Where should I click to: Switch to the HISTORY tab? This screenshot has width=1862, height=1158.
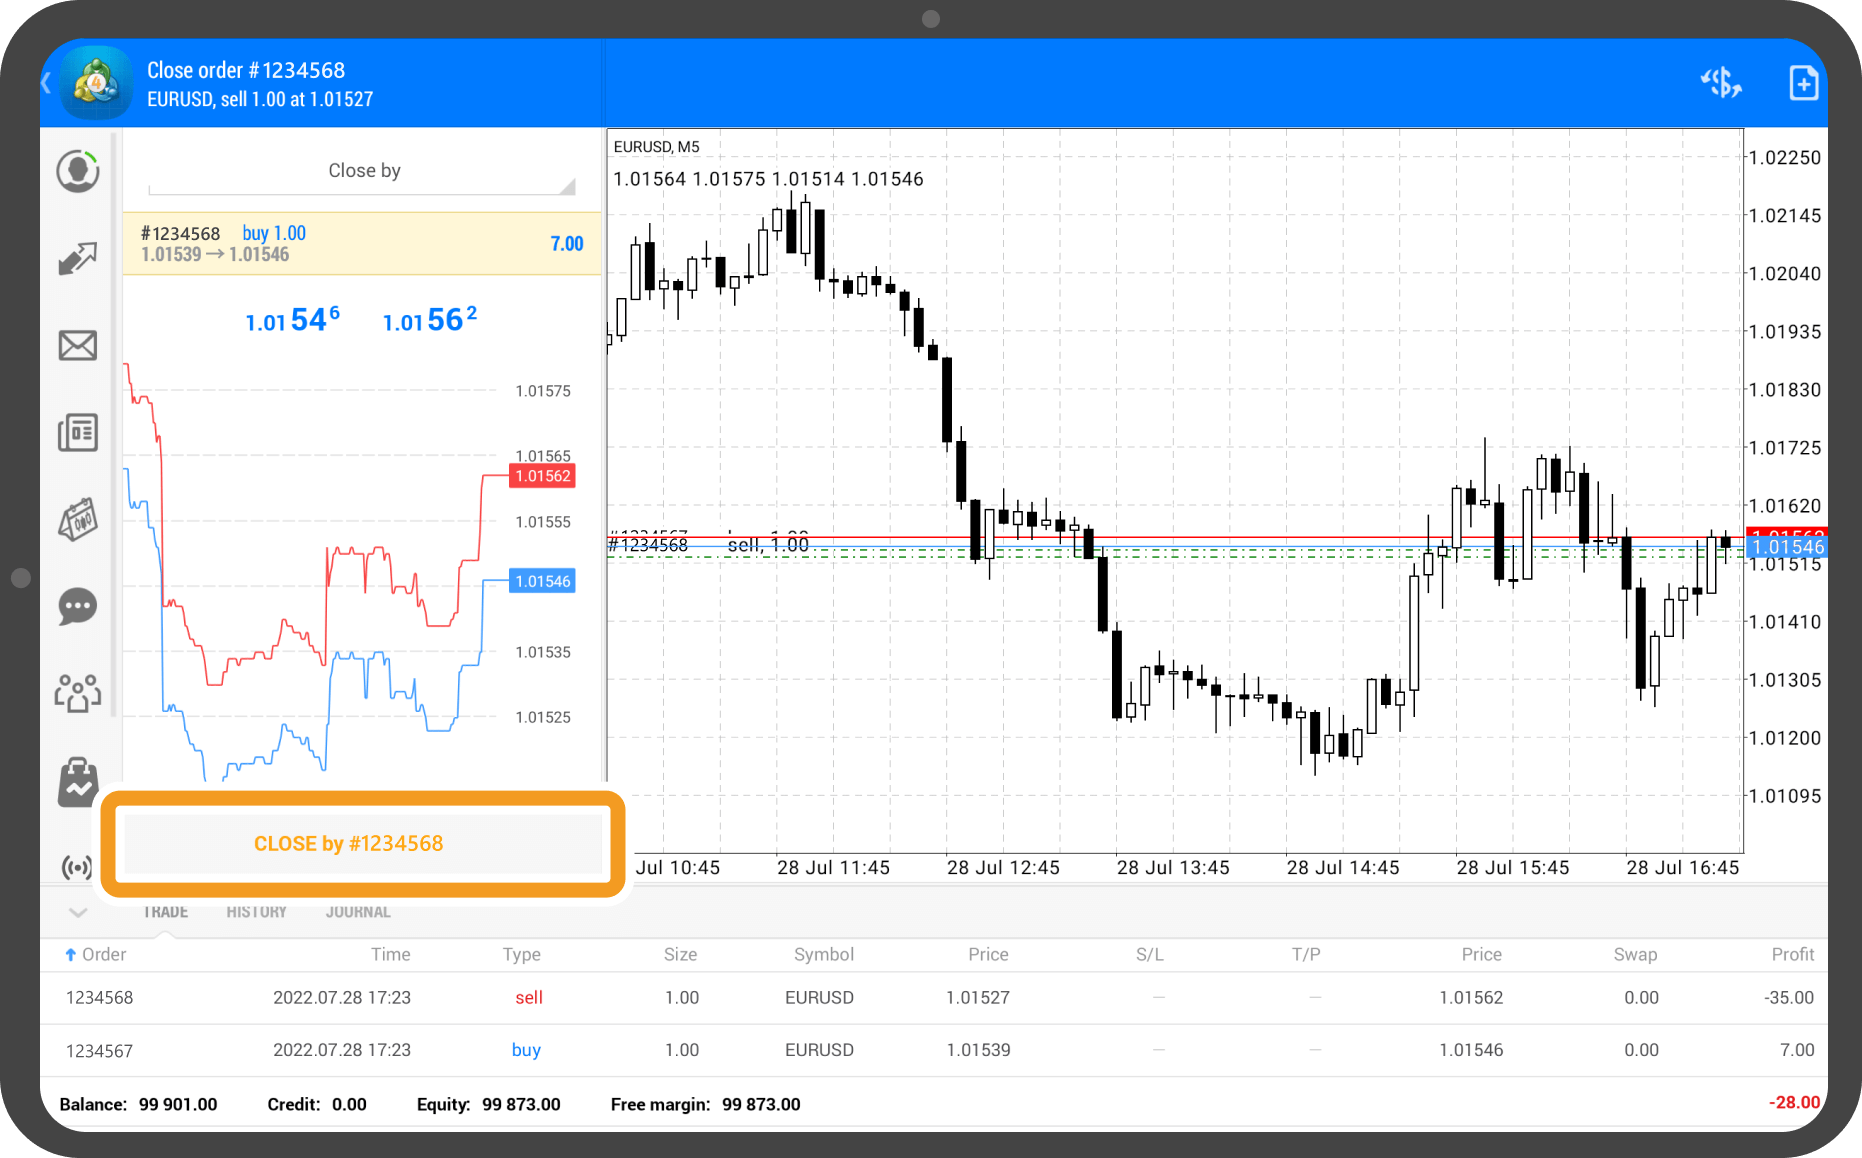256,912
